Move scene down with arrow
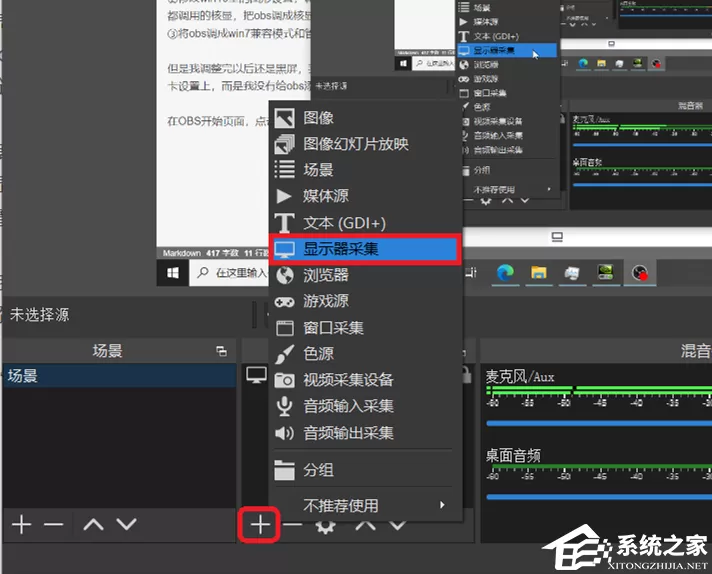This screenshot has width=712, height=574. [x=126, y=525]
